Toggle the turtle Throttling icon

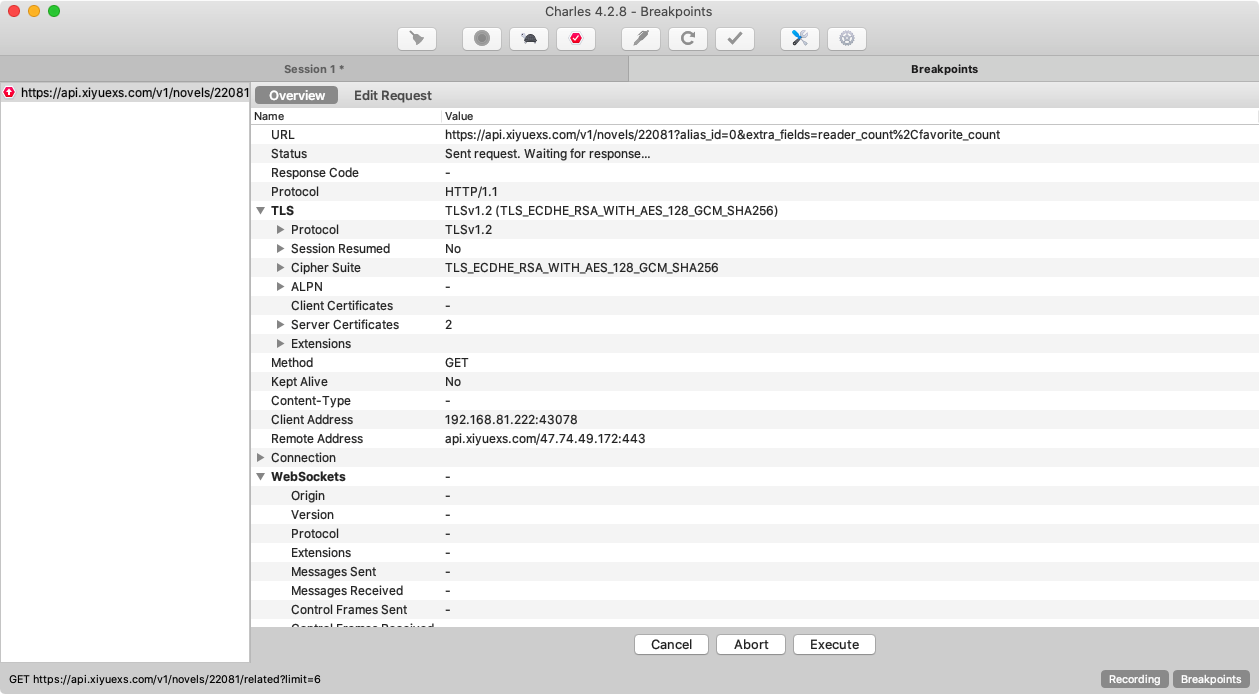[x=529, y=38]
